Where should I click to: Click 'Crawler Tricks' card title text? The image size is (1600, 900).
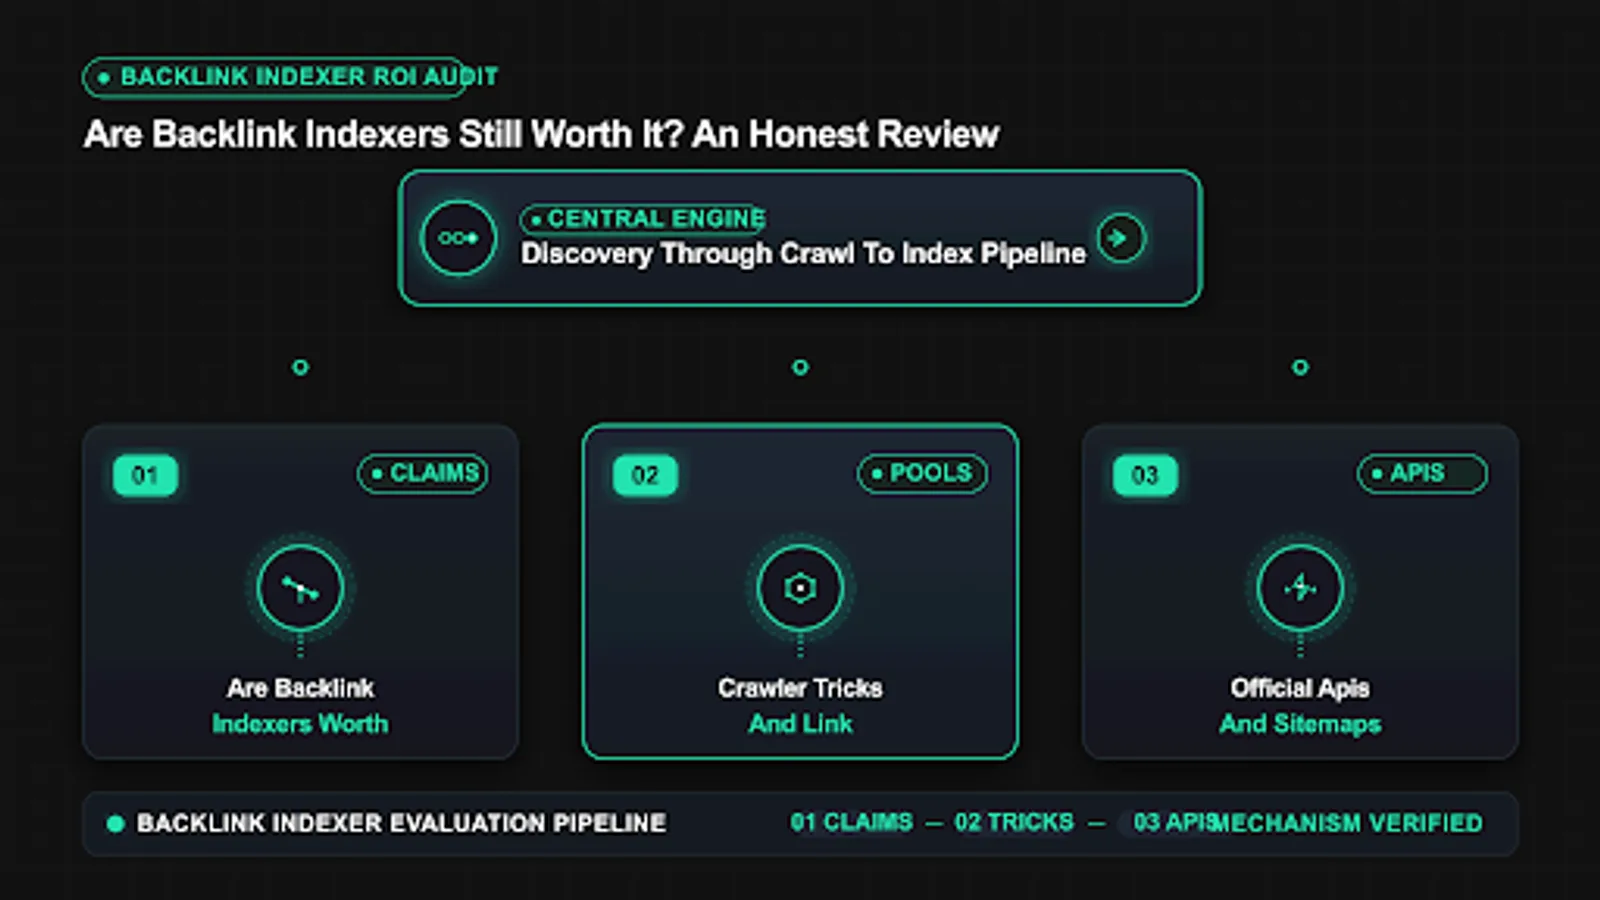click(x=800, y=688)
